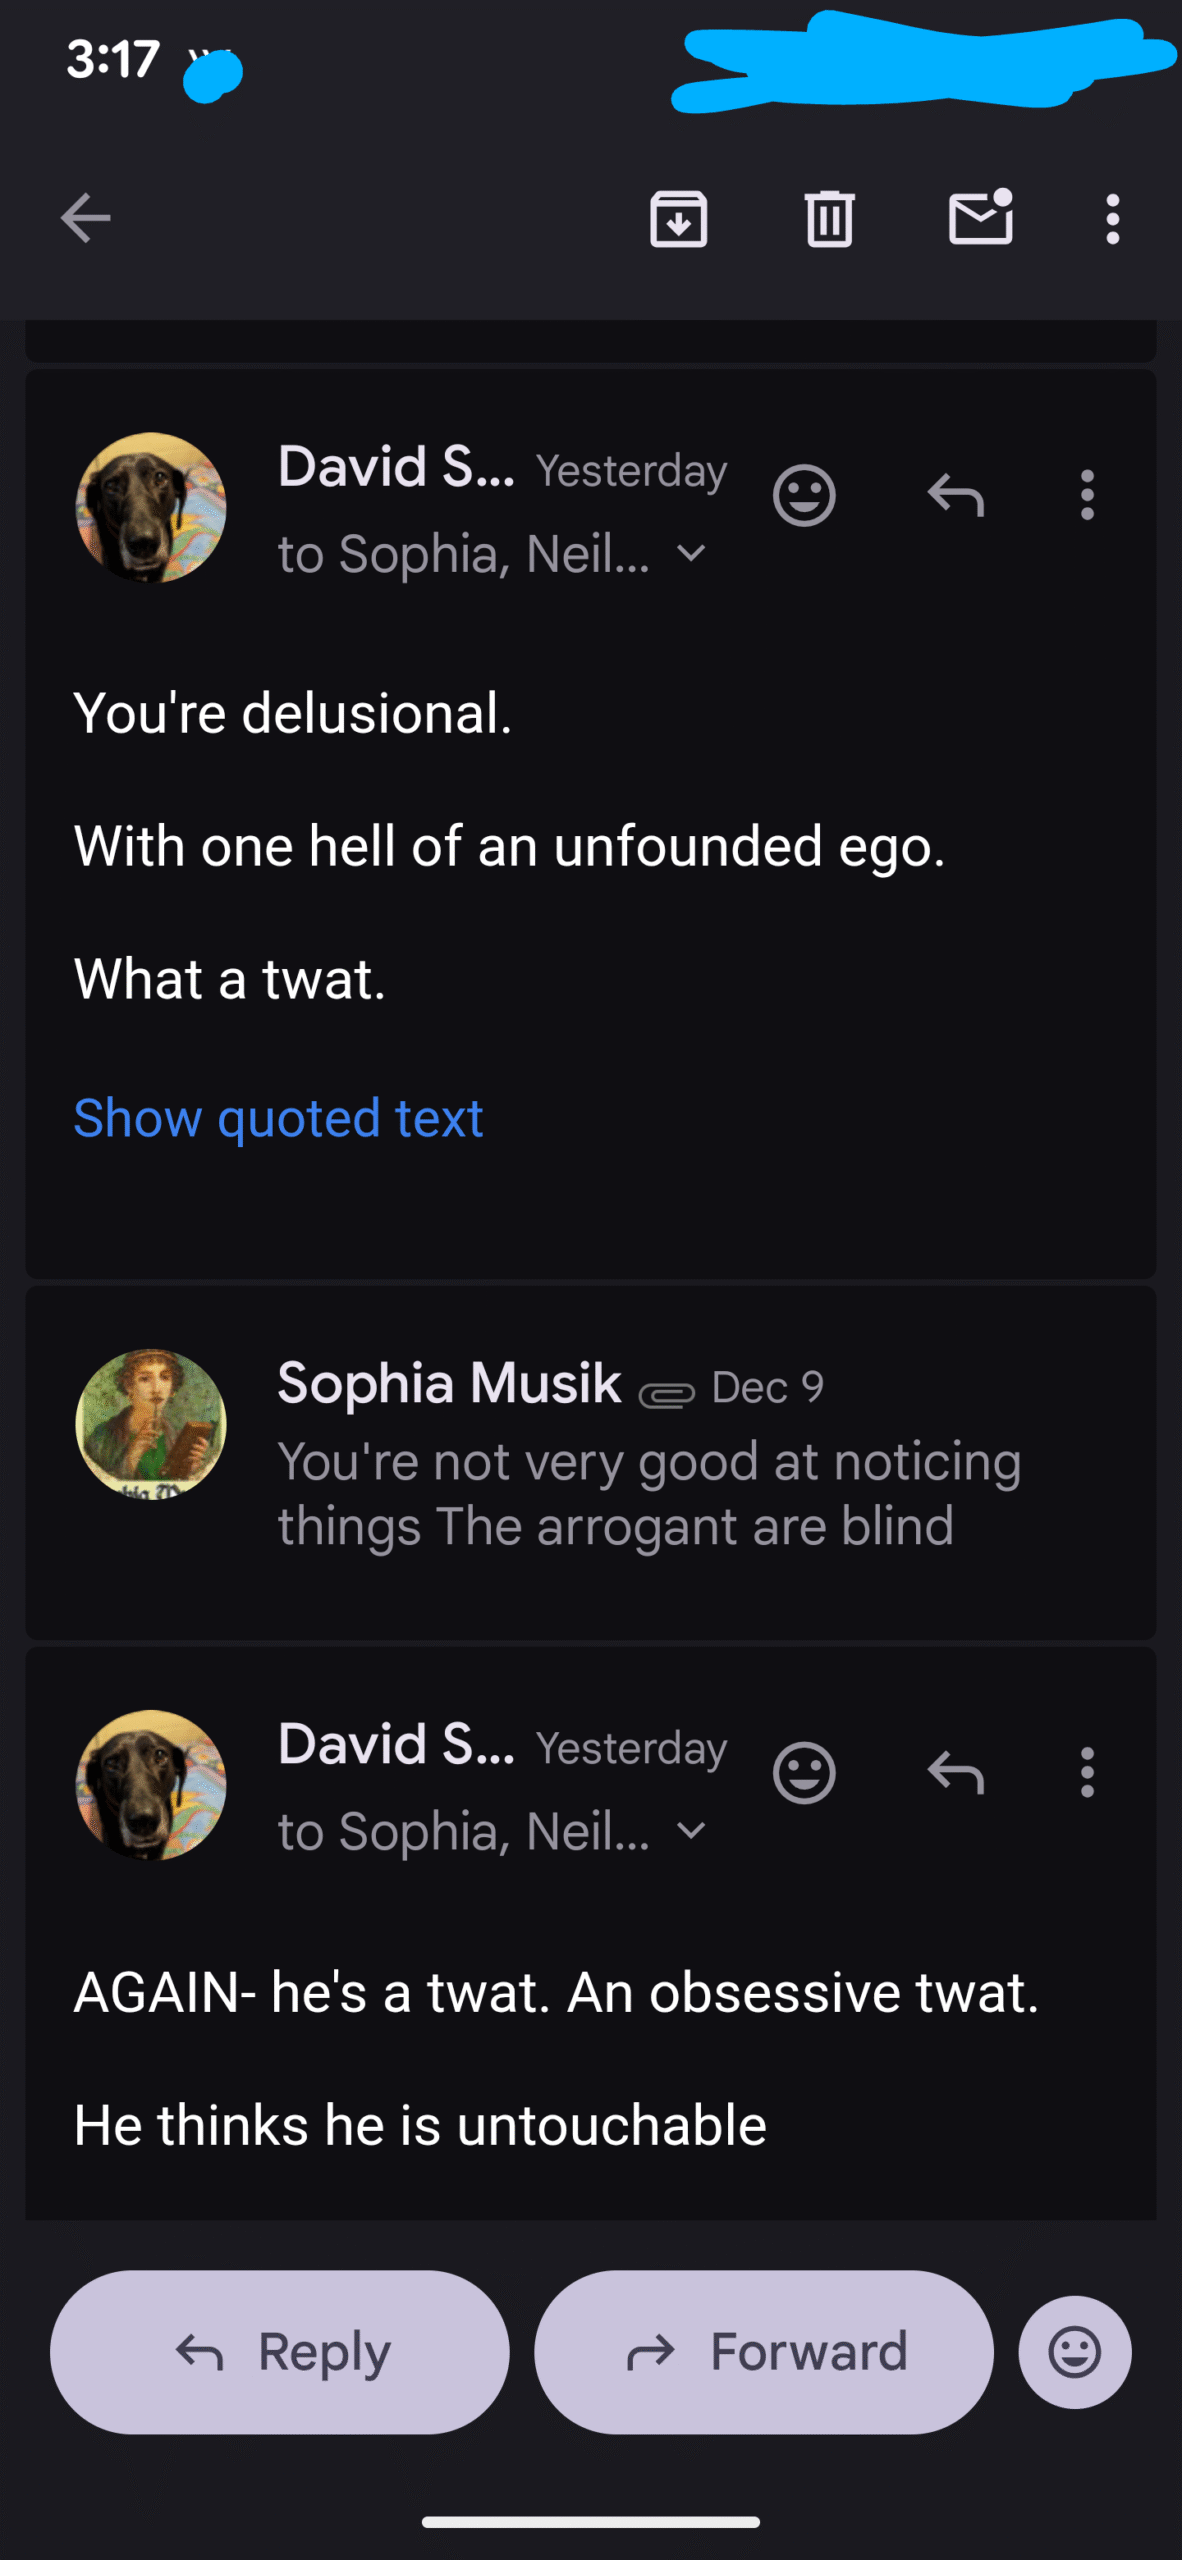This screenshot has width=1182, height=2560.
Task: Delete the conversation with trash icon
Action: click(829, 218)
